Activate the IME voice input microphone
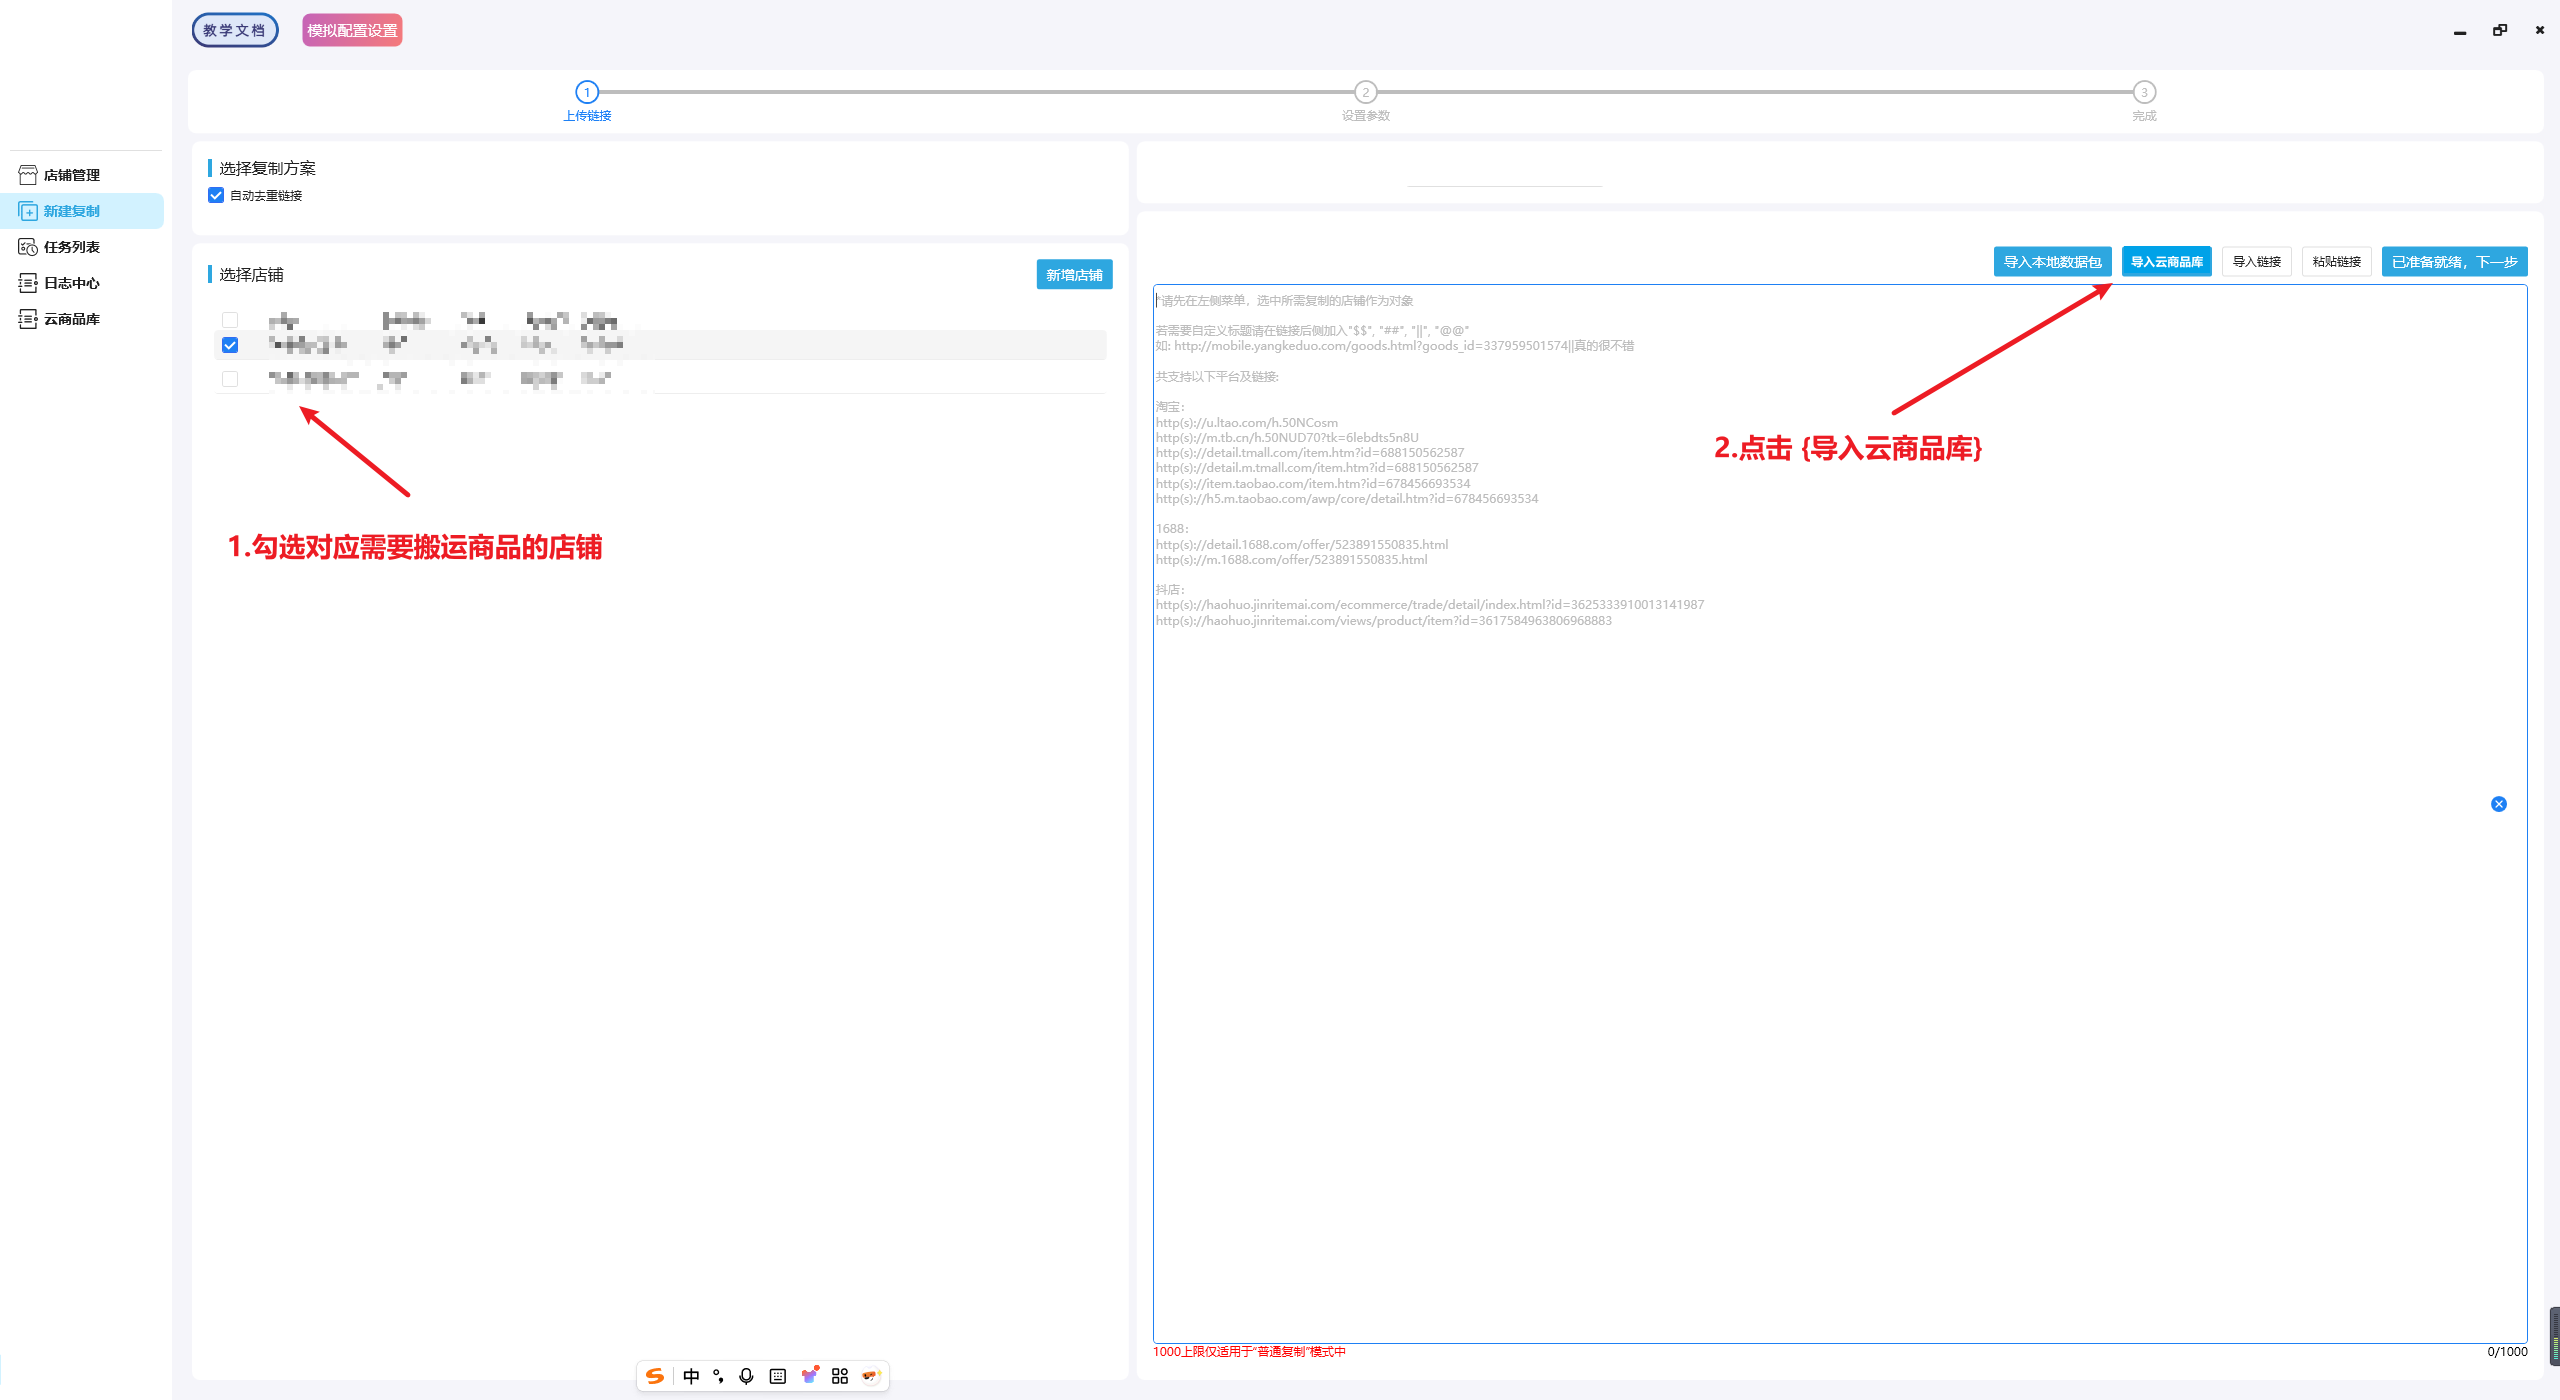 tap(746, 1376)
